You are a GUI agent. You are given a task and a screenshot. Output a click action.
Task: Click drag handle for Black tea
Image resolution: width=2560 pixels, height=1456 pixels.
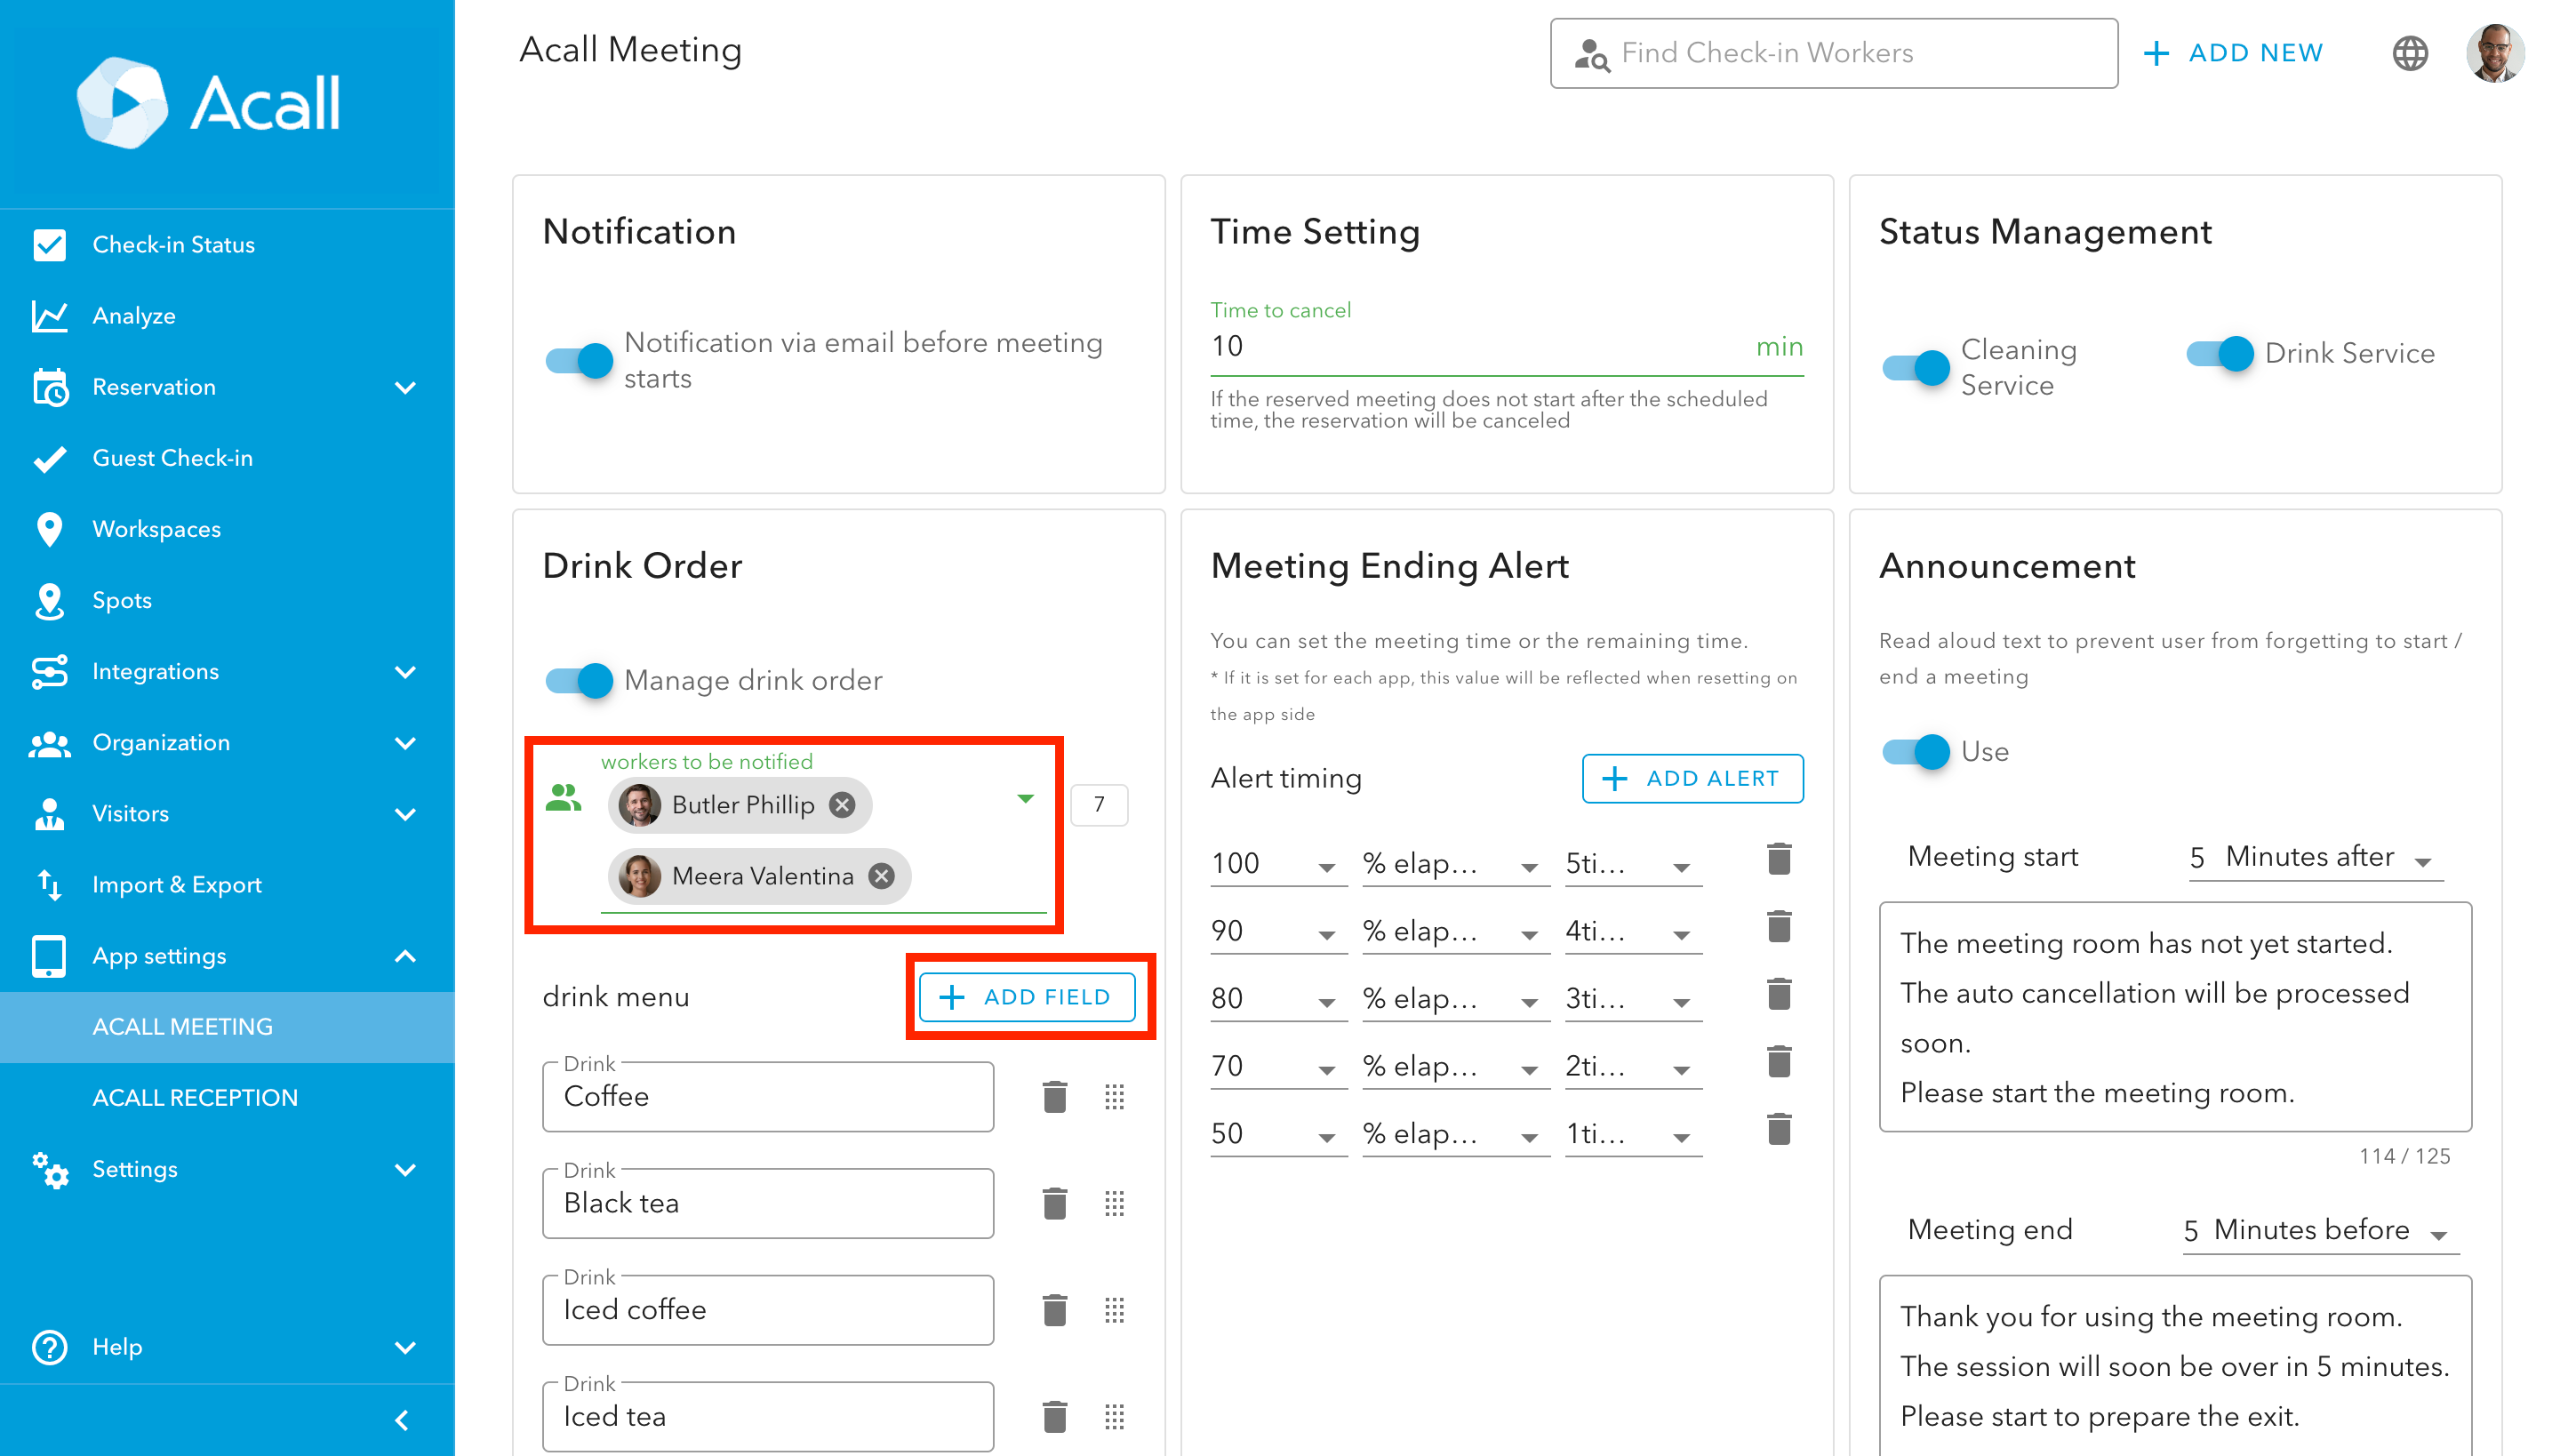[1114, 1203]
